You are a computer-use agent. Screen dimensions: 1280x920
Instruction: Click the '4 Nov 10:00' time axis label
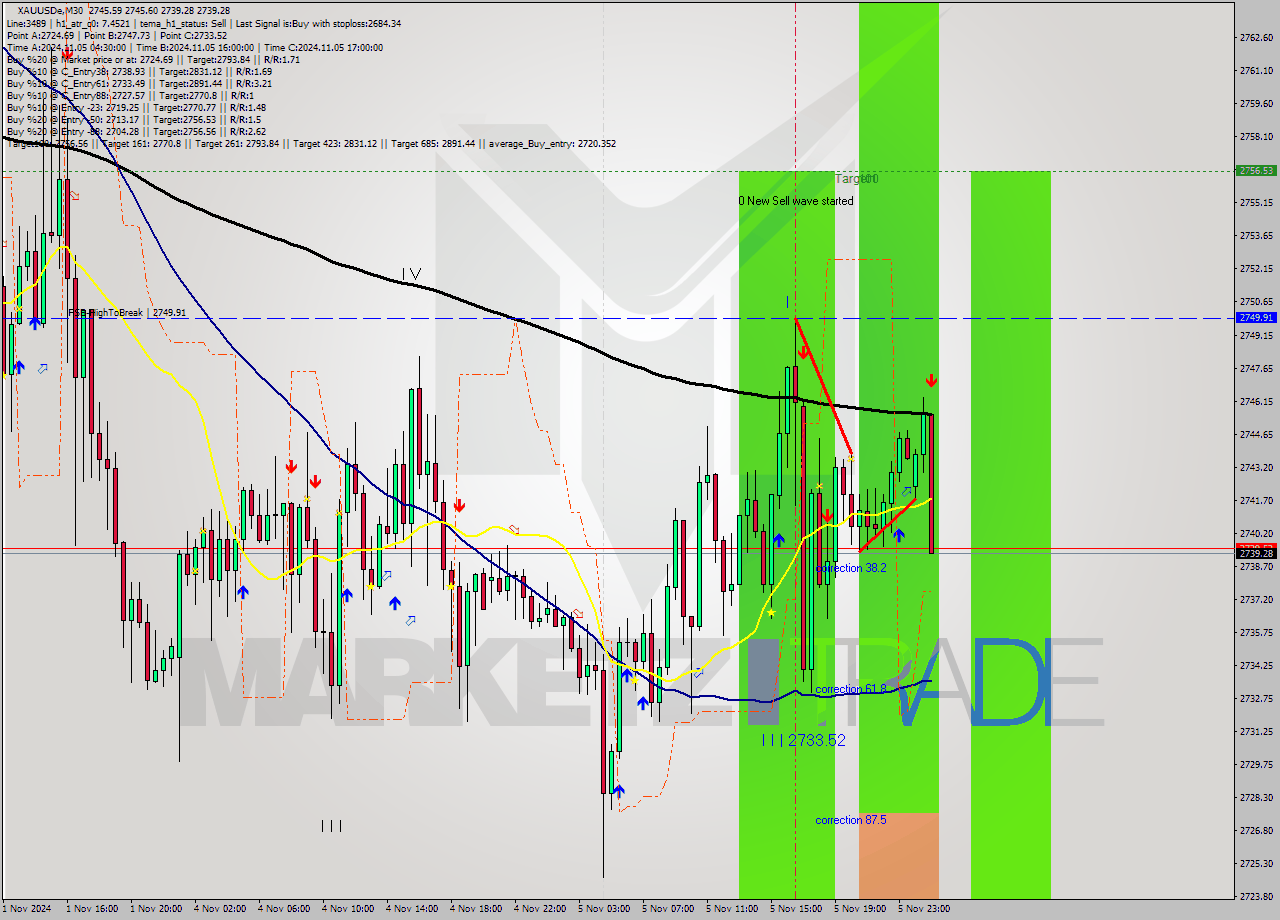[347, 909]
